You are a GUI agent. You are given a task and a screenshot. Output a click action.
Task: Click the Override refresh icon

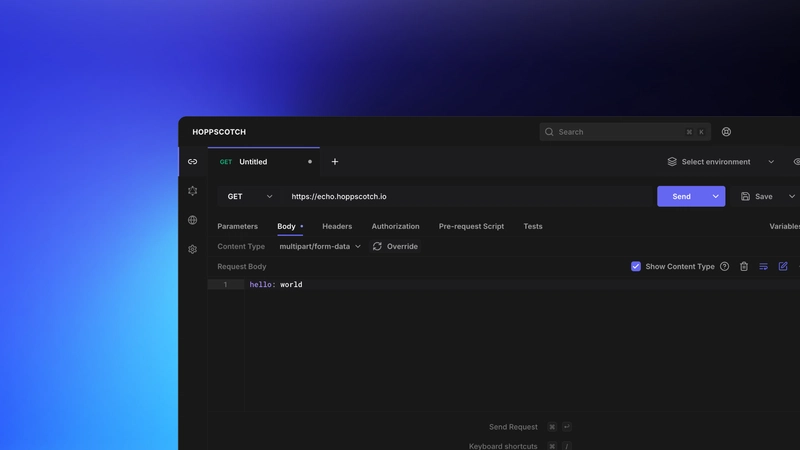[377, 246]
